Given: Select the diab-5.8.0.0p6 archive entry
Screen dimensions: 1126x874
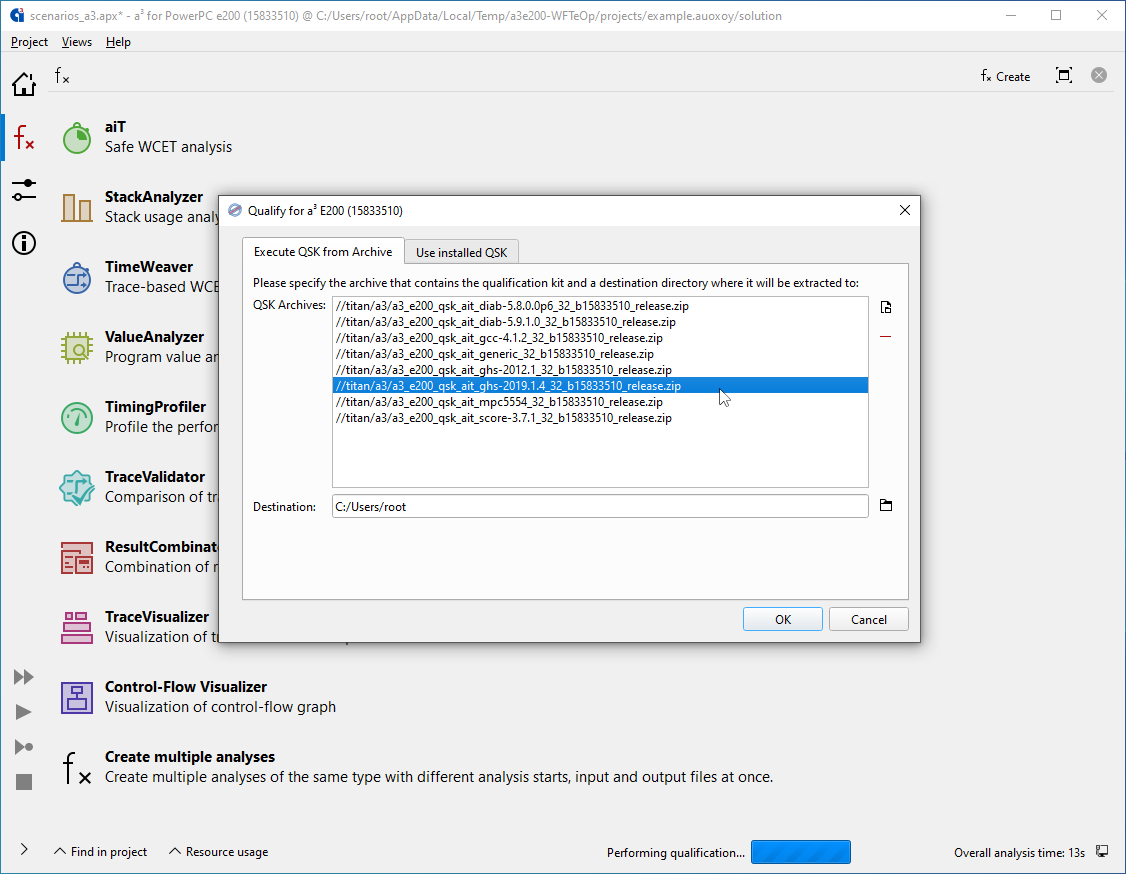Looking at the screenshot, I should (600, 306).
